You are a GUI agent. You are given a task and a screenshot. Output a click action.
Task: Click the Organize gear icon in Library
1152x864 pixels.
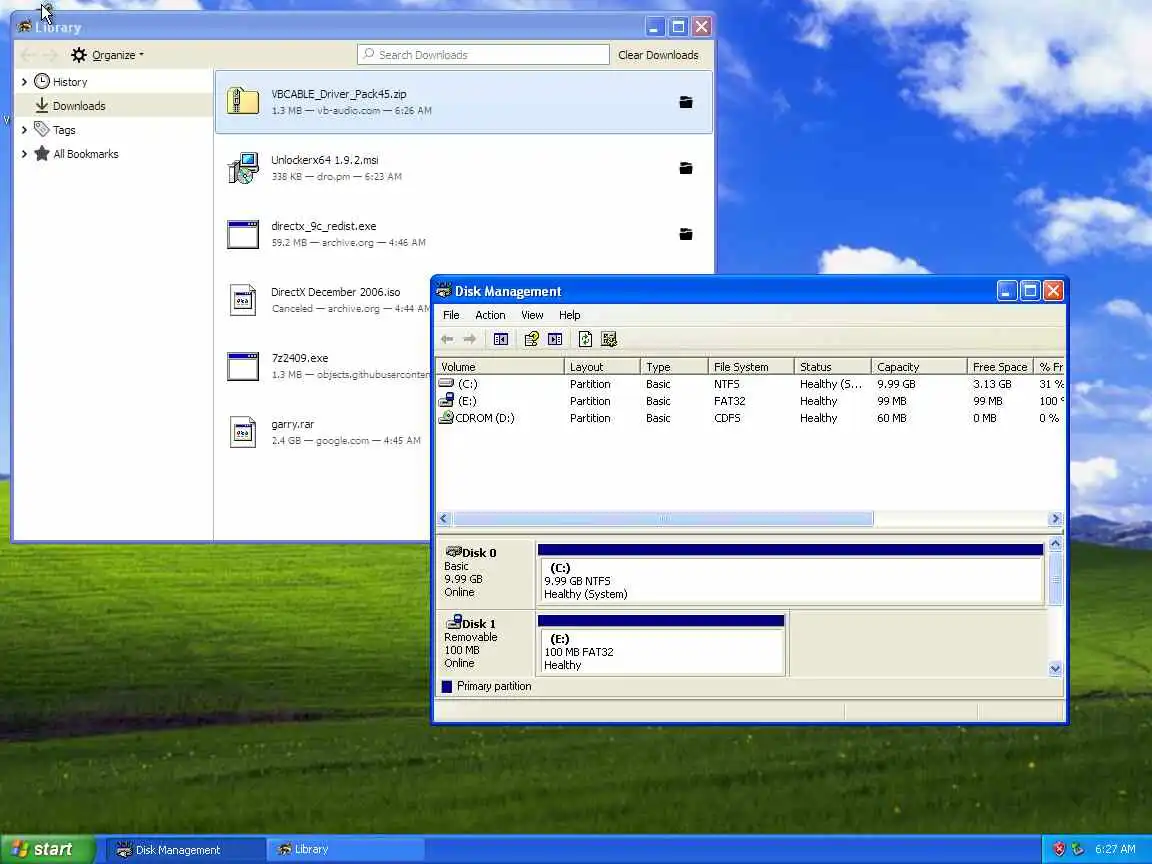[x=79, y=54]
